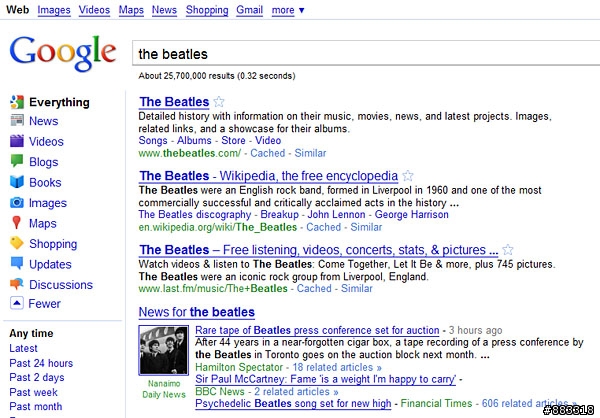Click the newspaper icon beside News
The width and height of the screenshot is (600, 418).
[x=17, y=121]
